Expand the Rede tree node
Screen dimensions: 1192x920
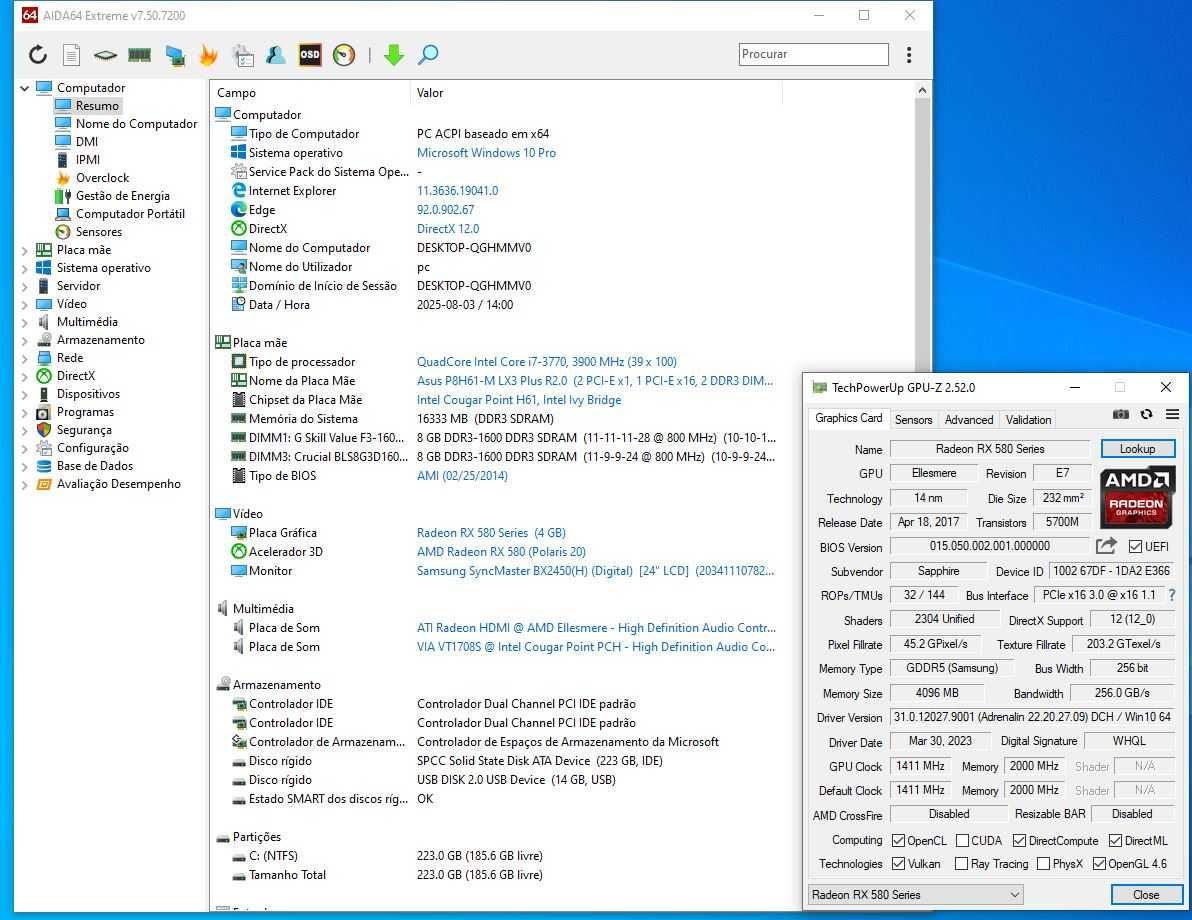tap(24, 358)
